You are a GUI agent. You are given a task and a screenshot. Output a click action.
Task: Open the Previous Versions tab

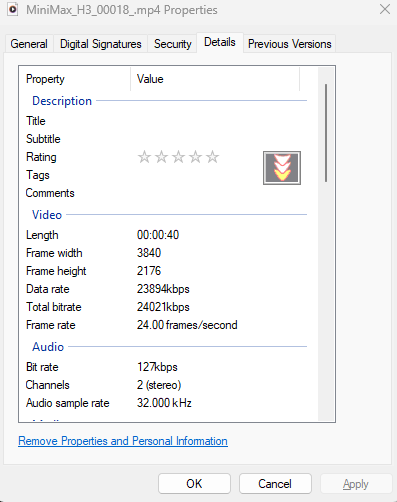(x=290, y=44)
